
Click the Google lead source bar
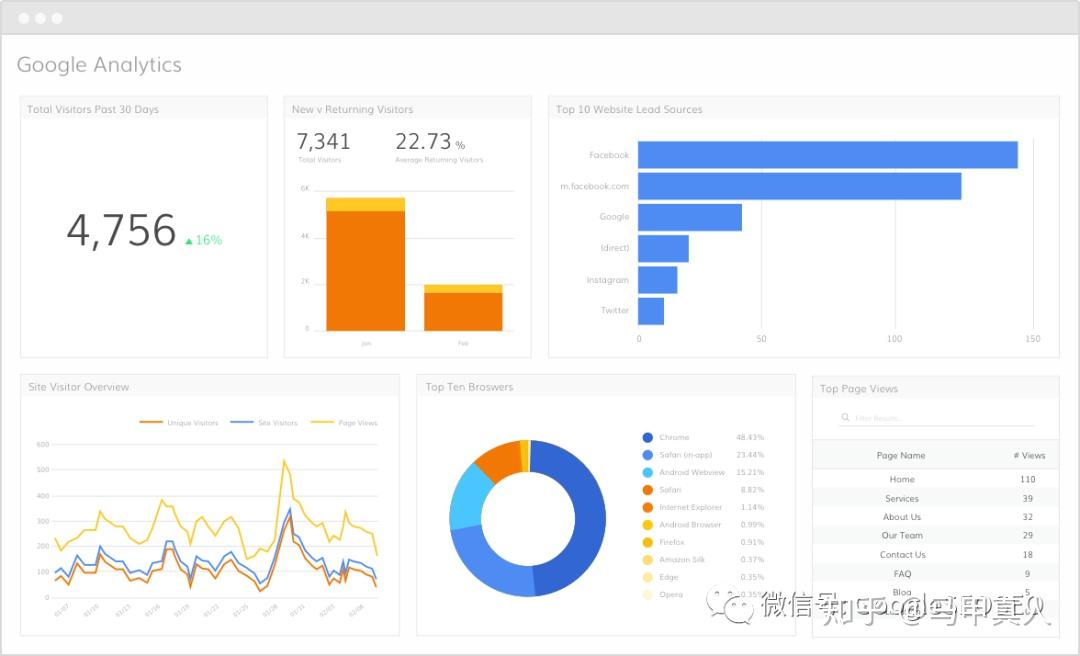(689, 217)
